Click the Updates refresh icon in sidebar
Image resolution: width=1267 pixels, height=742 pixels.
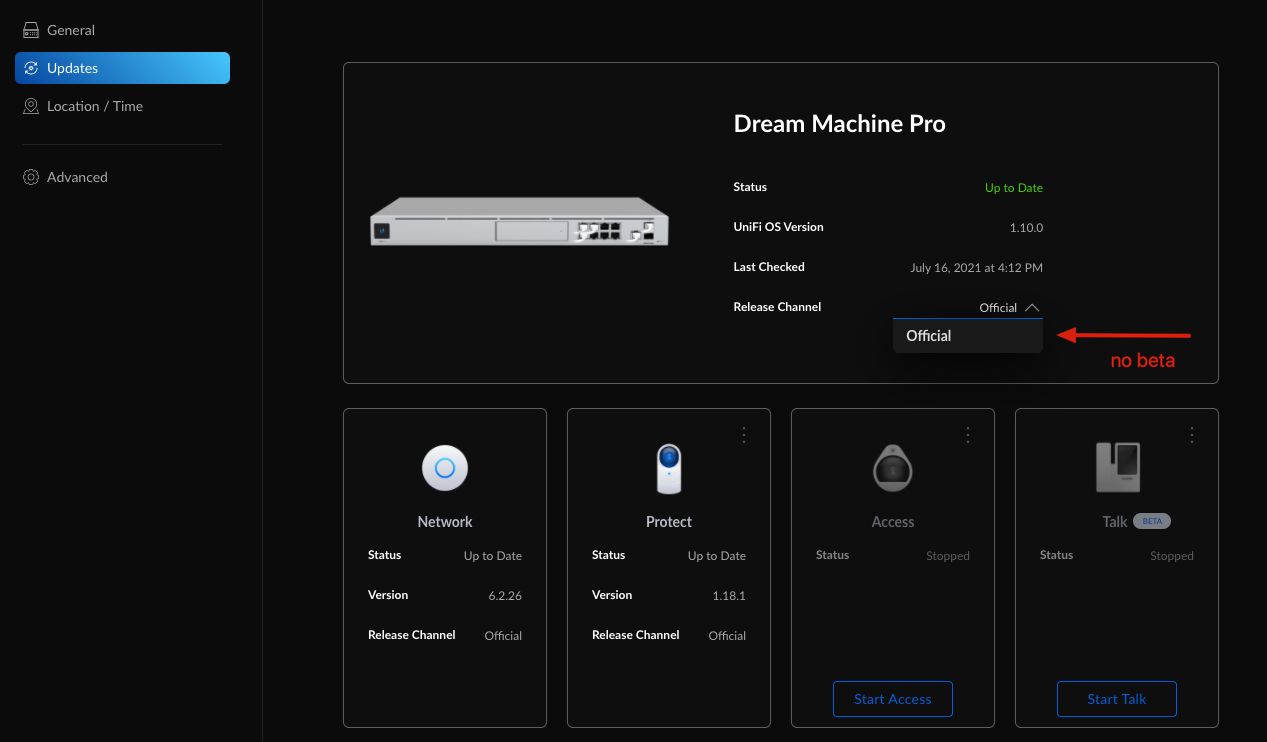click(31, 68)
